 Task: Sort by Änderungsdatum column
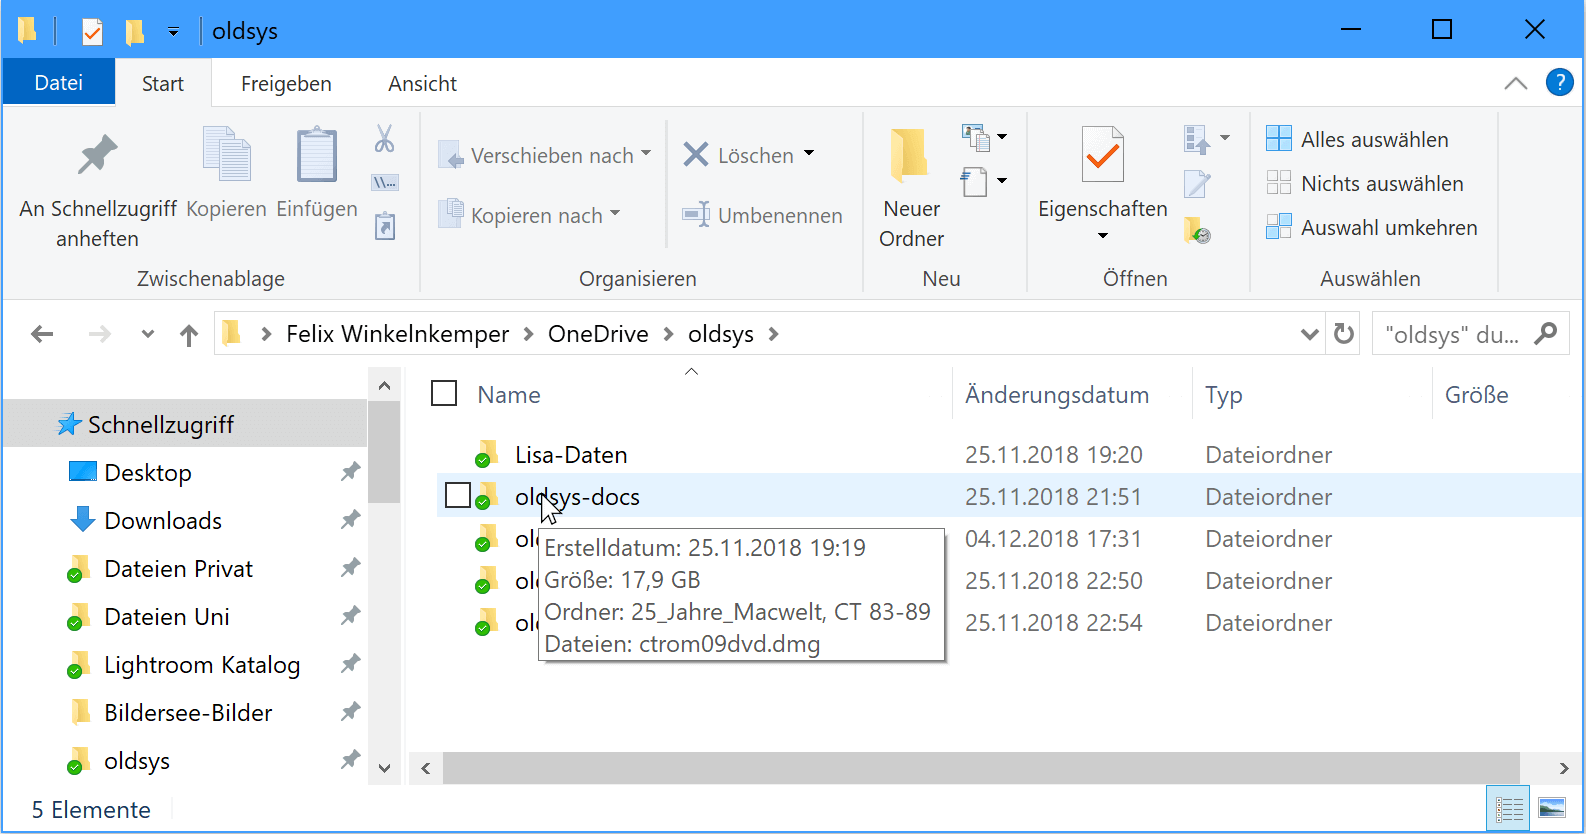point(1057,395)
